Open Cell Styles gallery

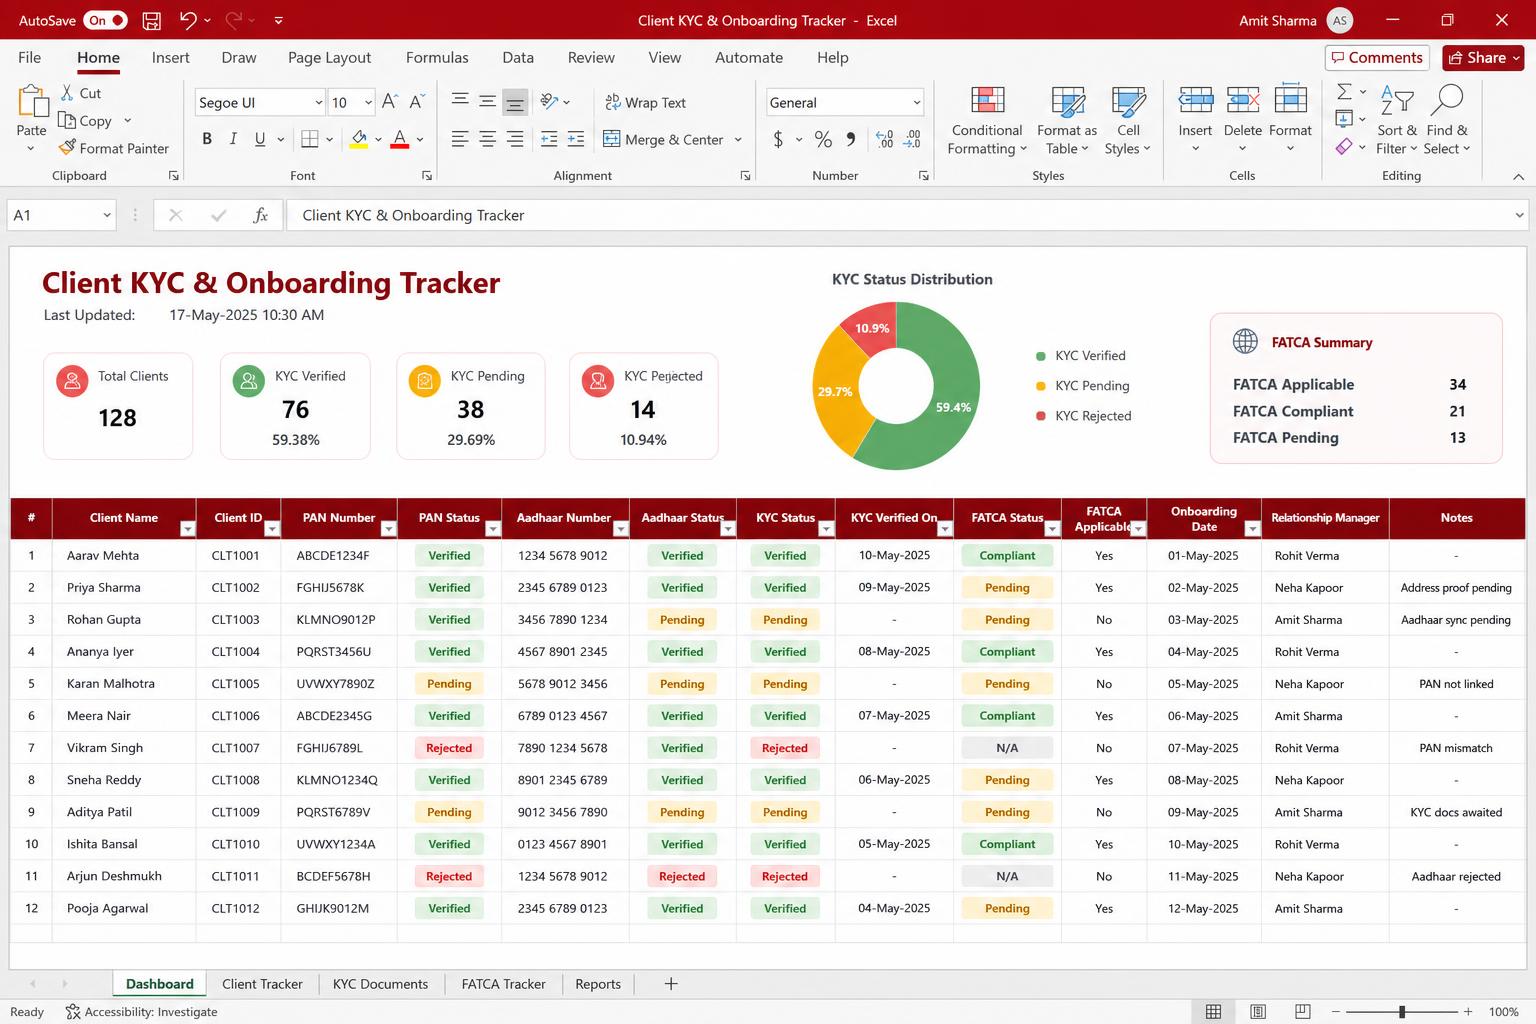(1128, 120)
